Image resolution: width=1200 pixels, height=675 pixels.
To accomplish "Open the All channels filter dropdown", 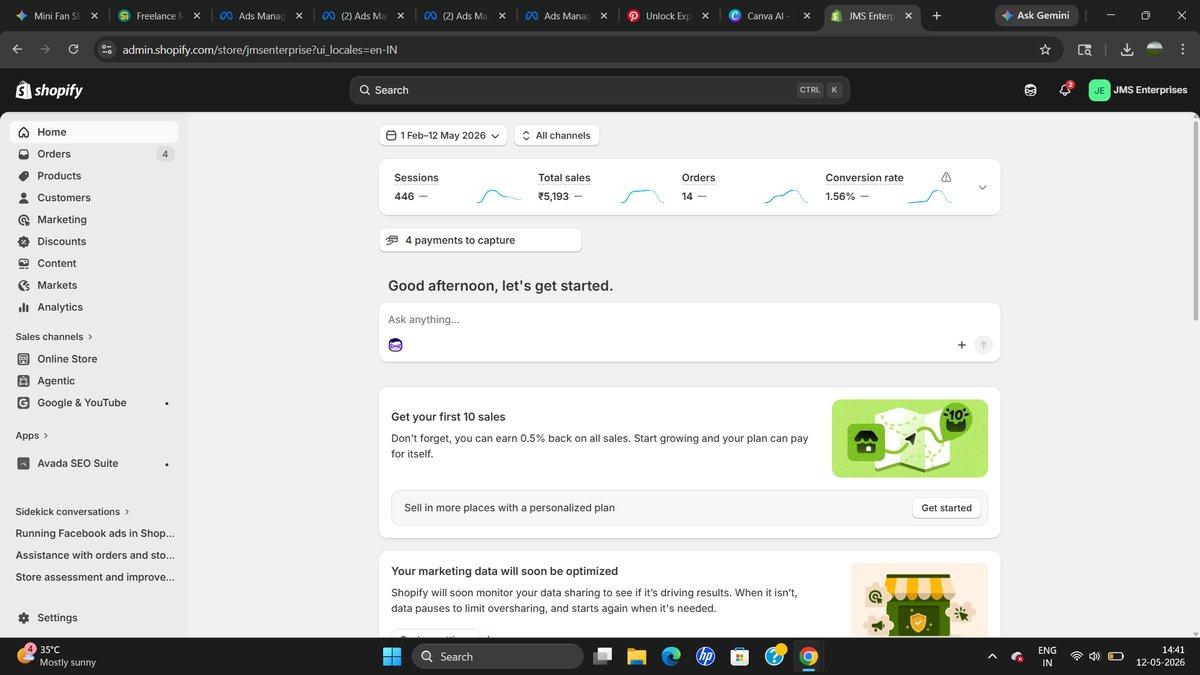I will pos(556,136).
